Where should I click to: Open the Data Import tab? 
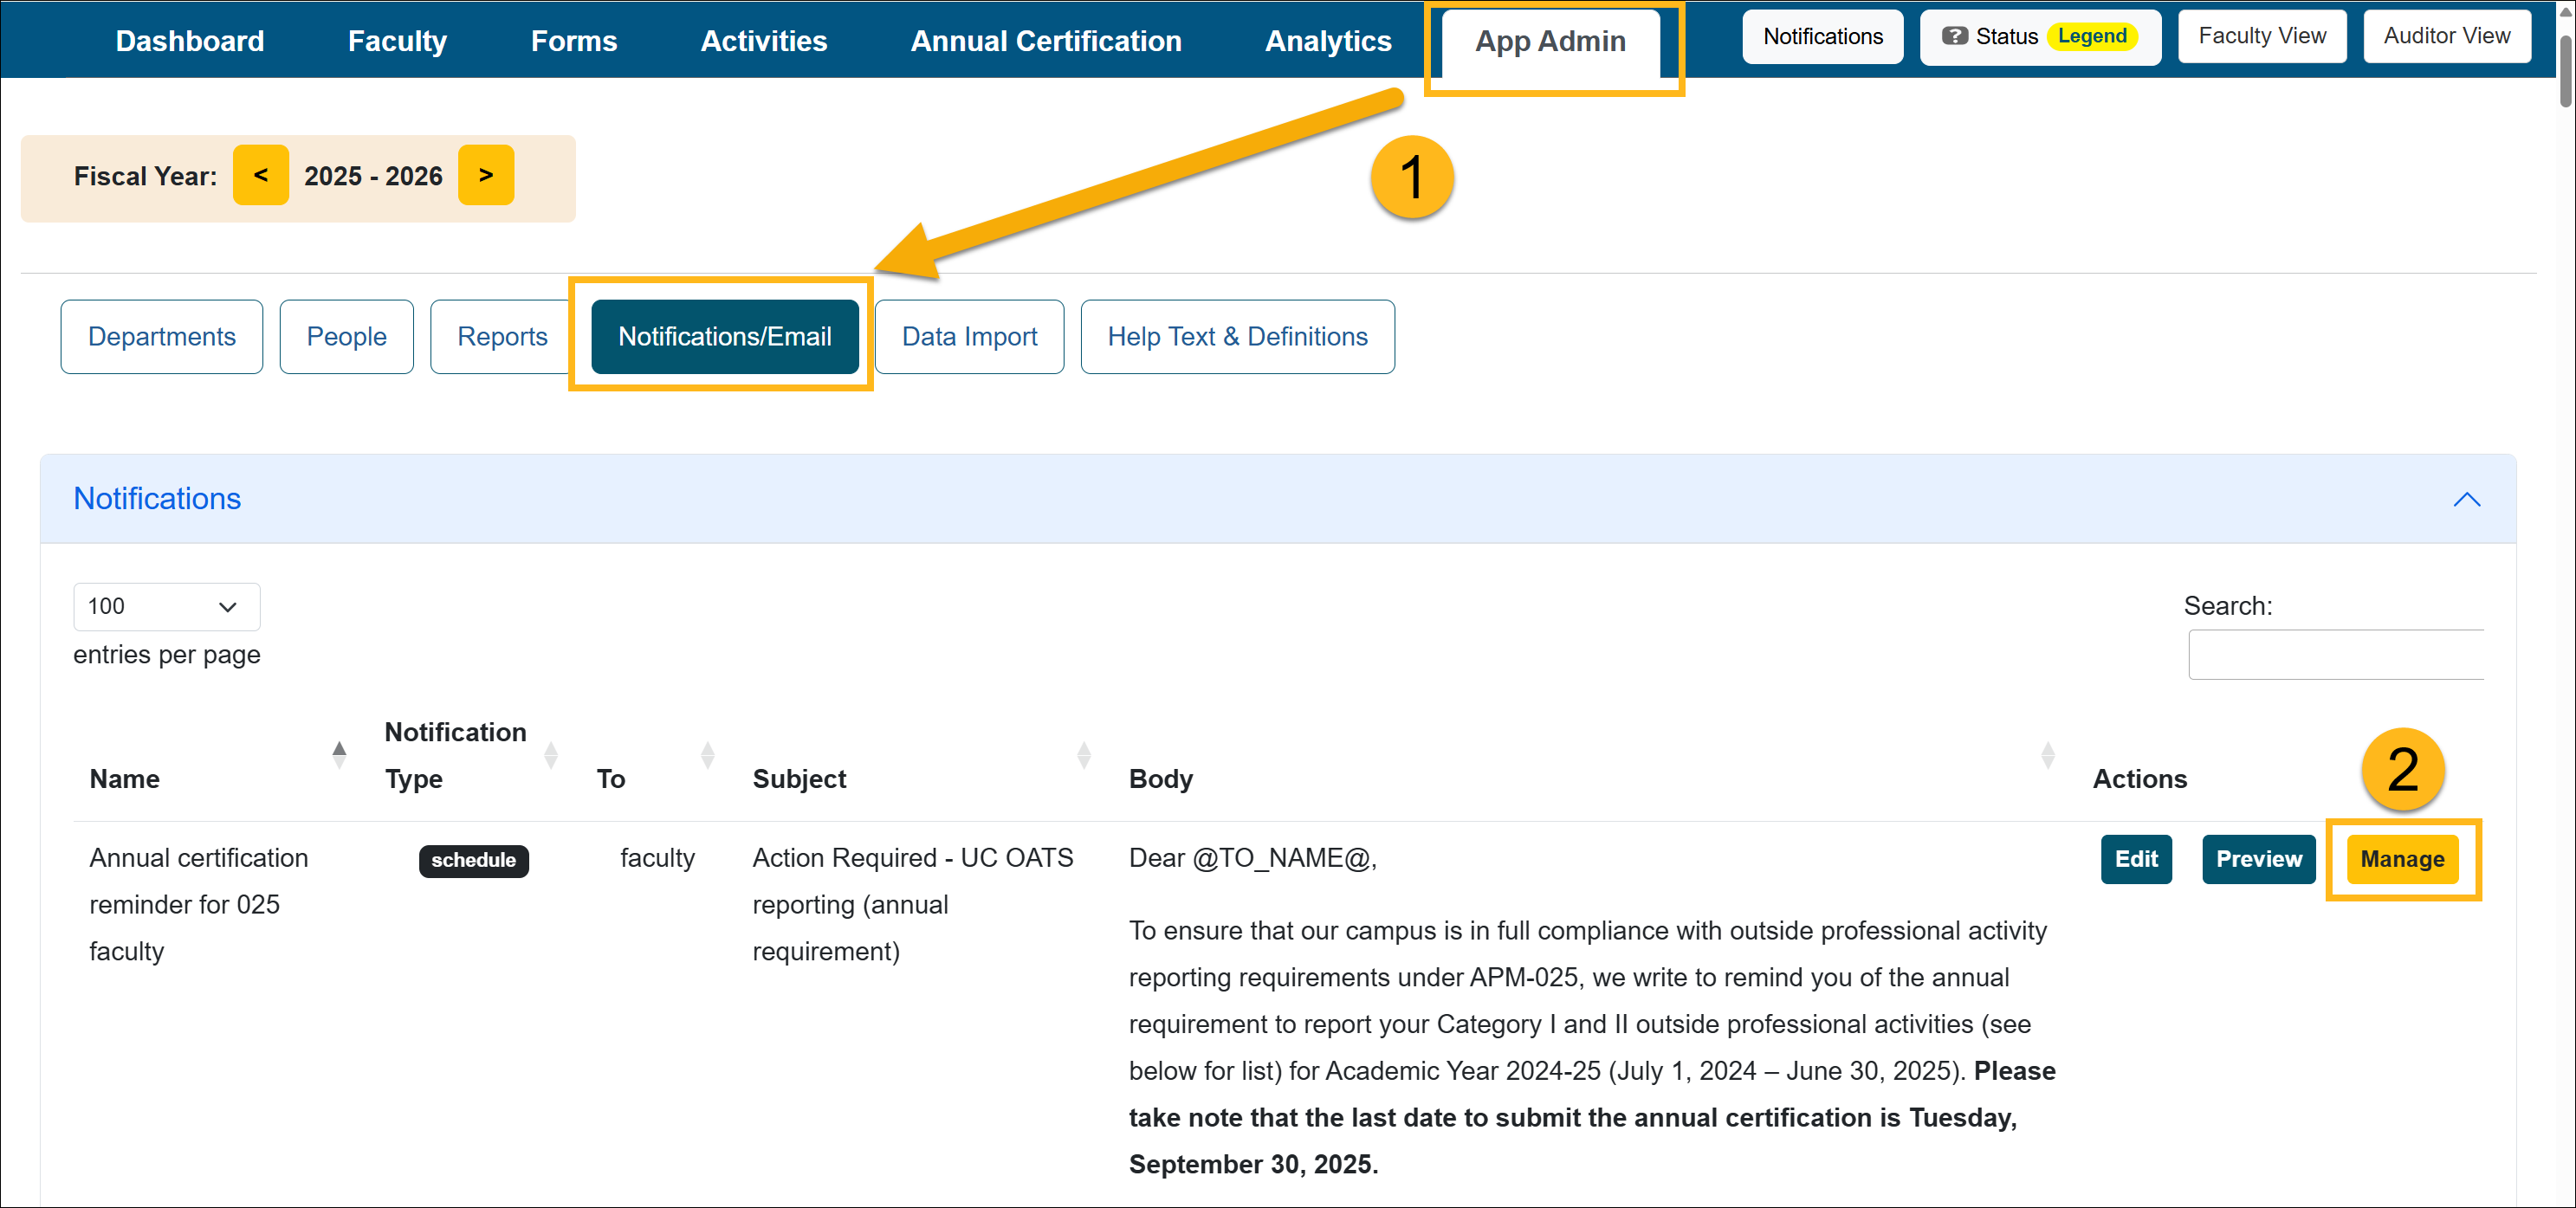[x=968, y=336]
